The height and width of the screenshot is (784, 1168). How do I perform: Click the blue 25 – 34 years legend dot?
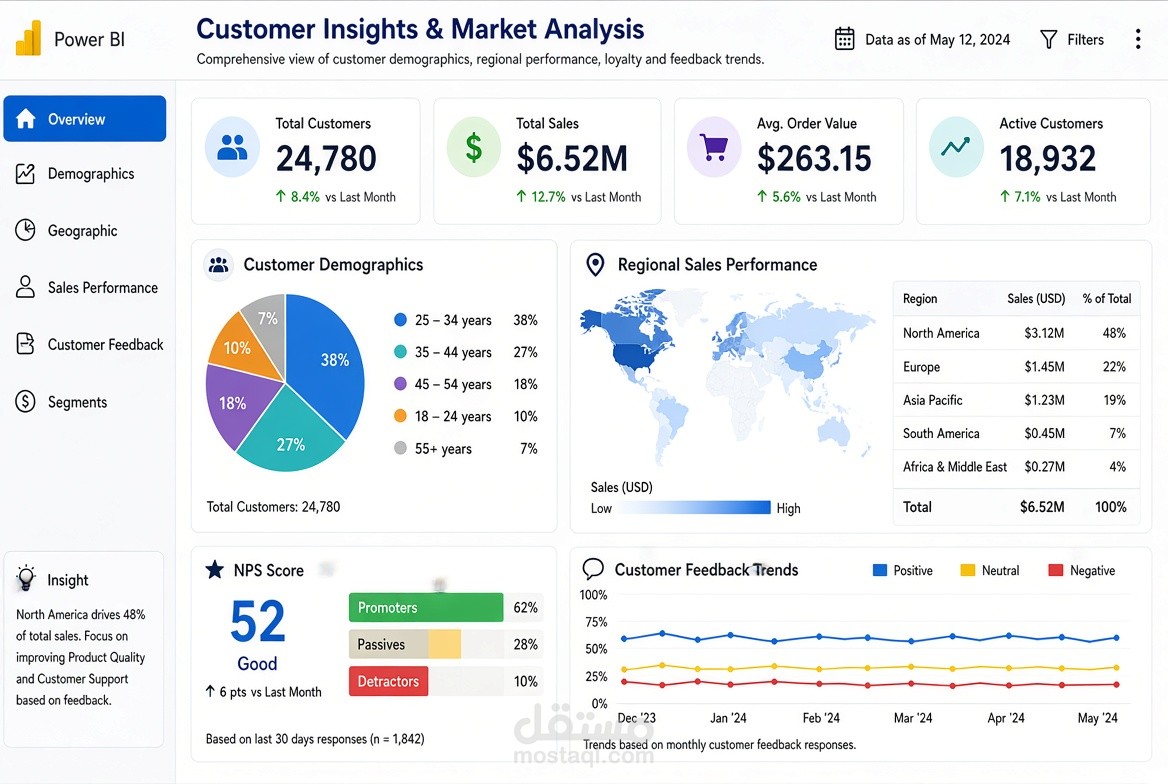400,320
